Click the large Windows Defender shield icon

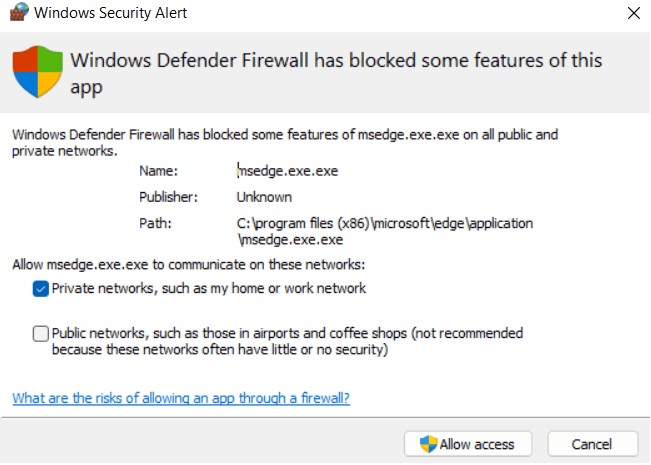[36, 73]
